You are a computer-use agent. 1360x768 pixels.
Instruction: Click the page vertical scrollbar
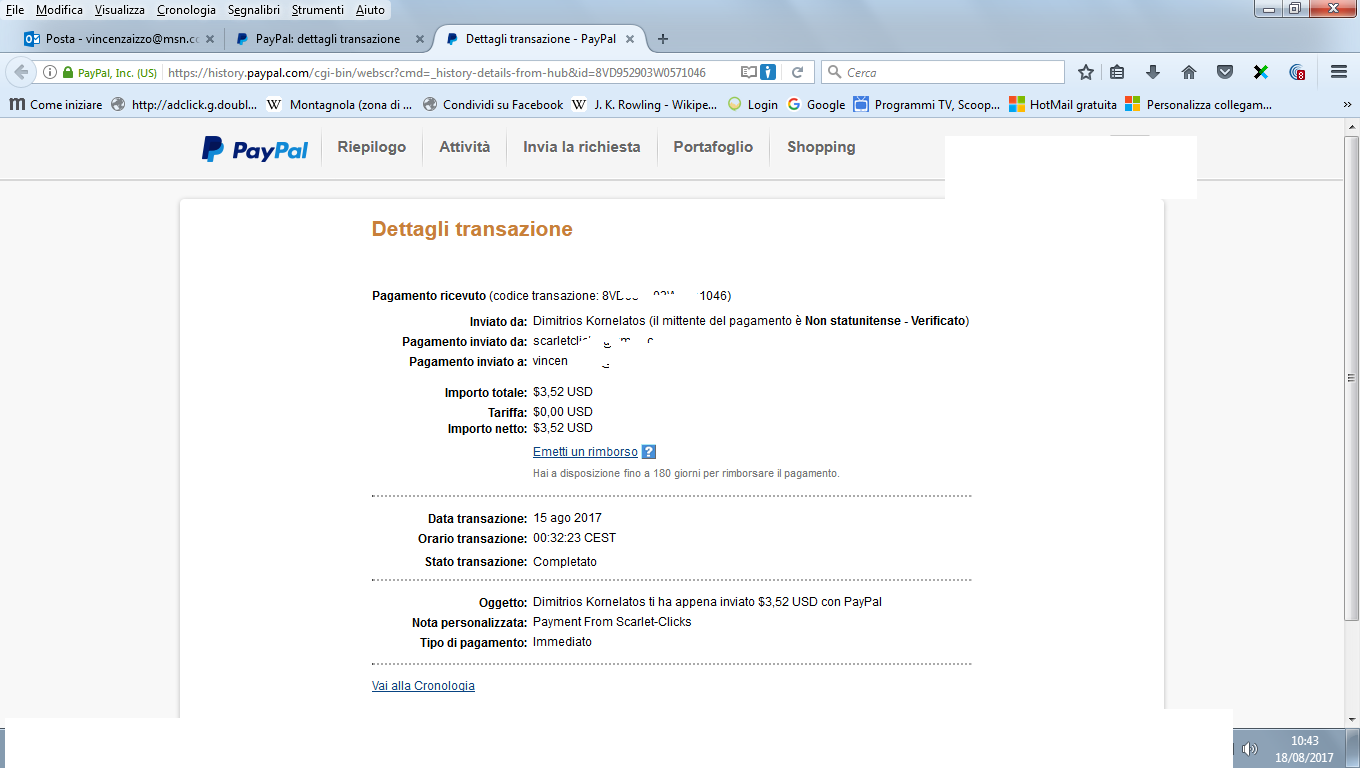pos(1351,378)
